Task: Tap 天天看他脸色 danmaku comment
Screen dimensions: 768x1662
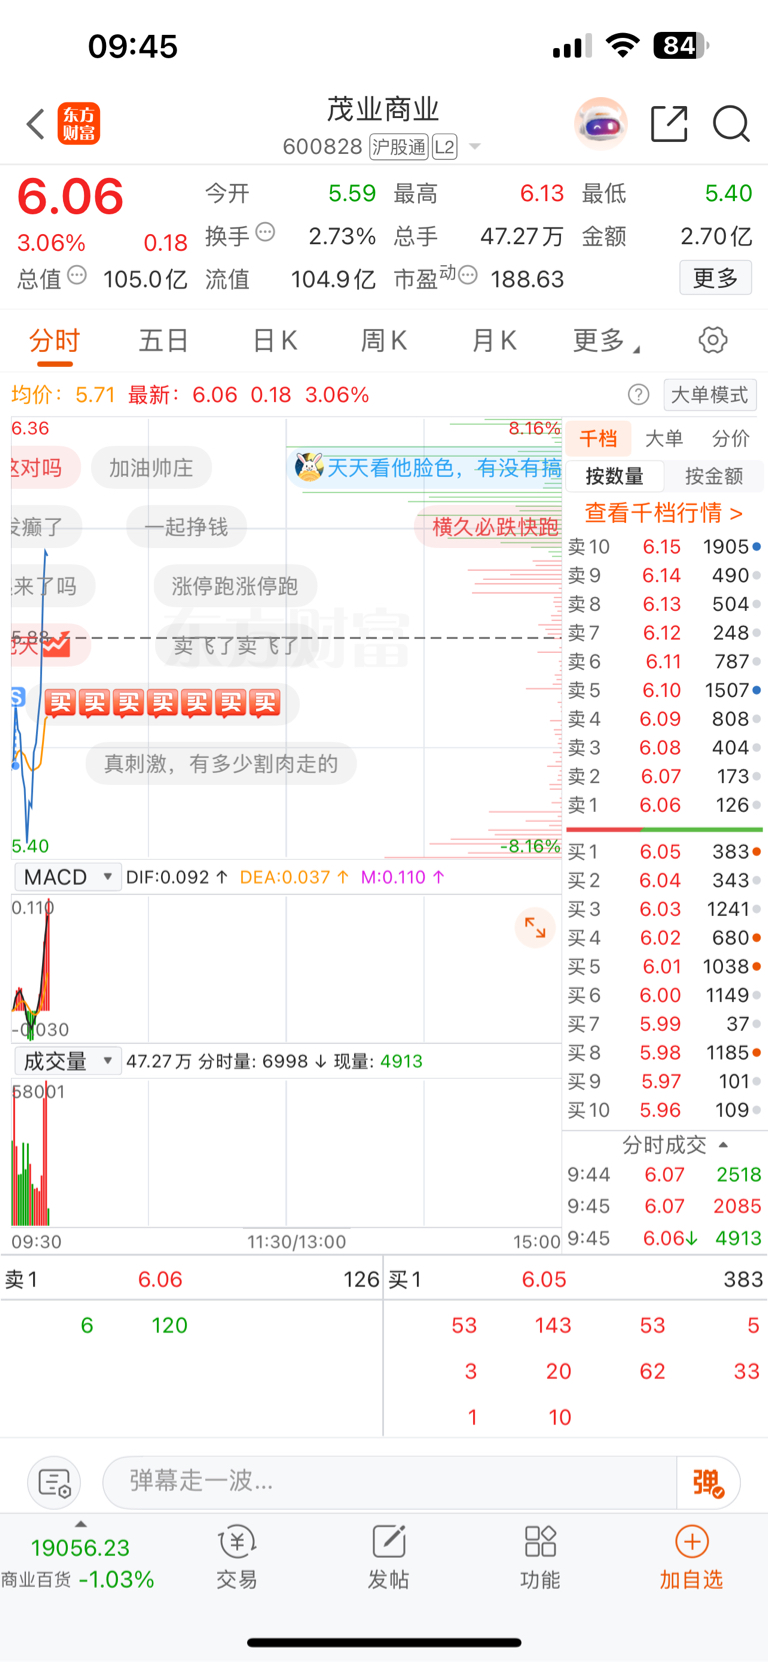Action: 426,468
